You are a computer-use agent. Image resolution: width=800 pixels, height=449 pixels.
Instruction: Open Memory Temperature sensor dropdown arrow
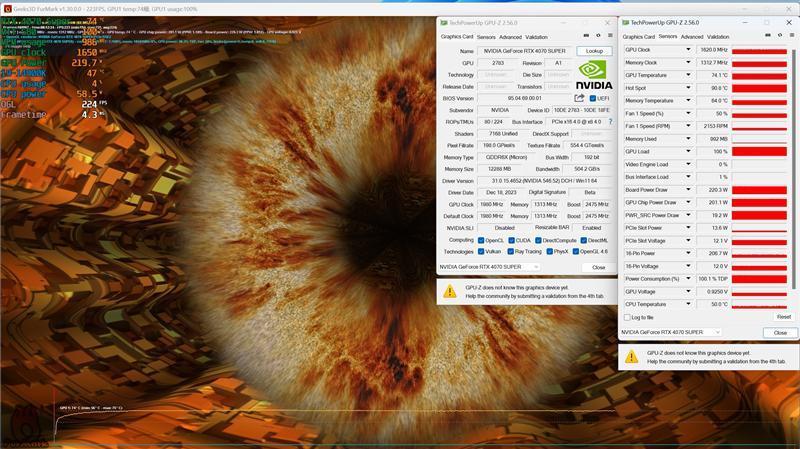pos(688,101)
